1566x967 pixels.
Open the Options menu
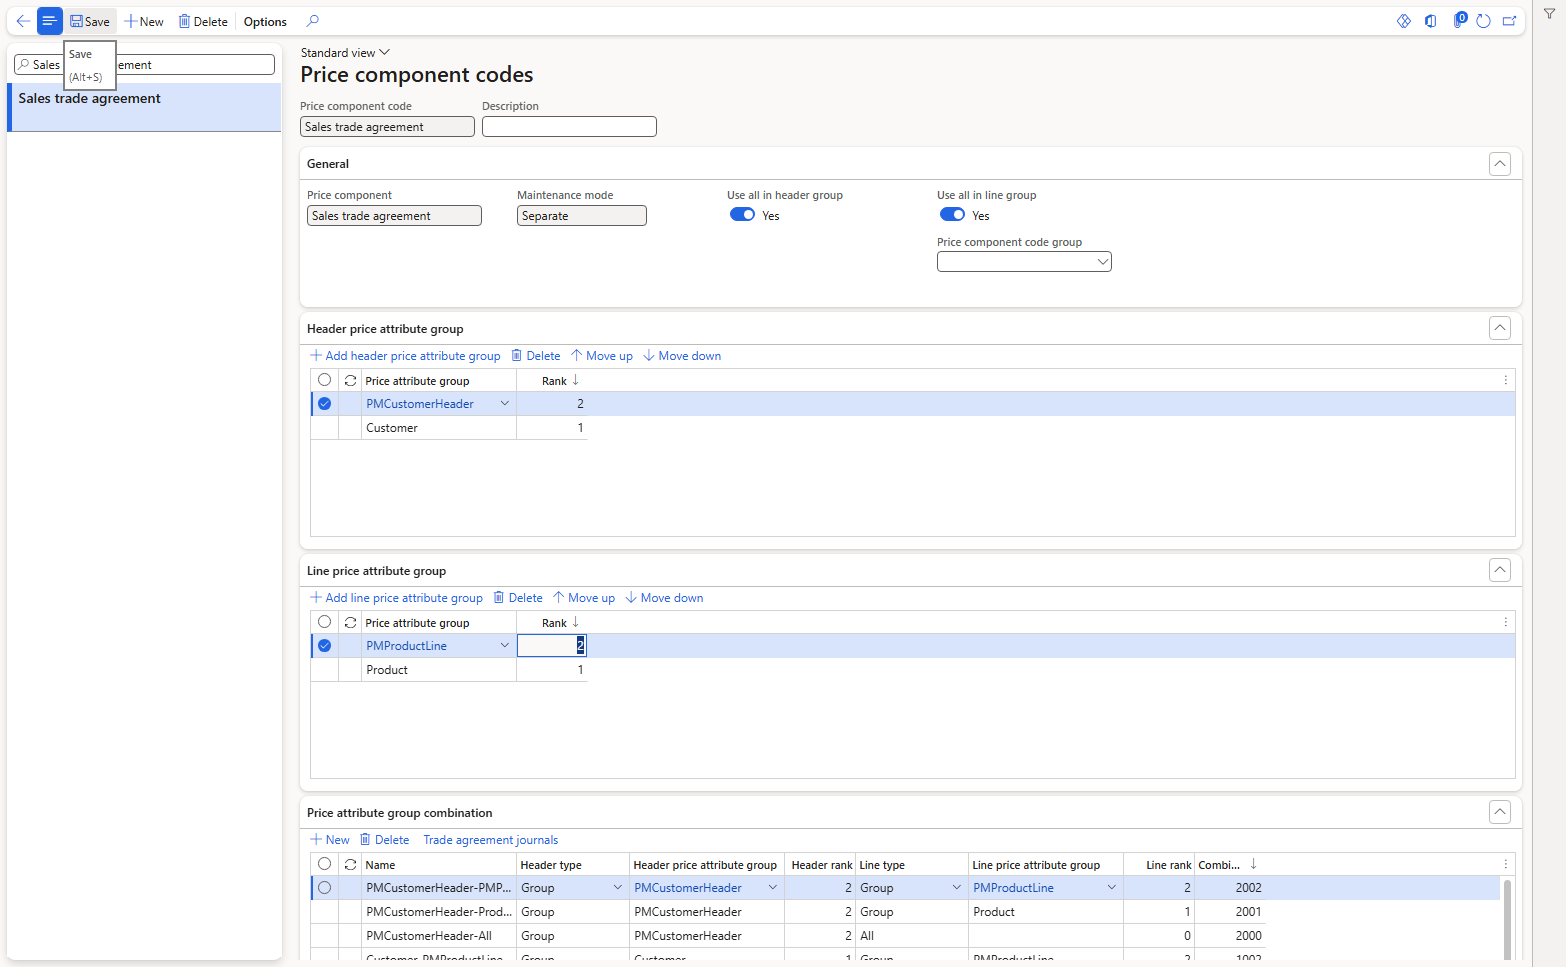(x=265, y=21)
